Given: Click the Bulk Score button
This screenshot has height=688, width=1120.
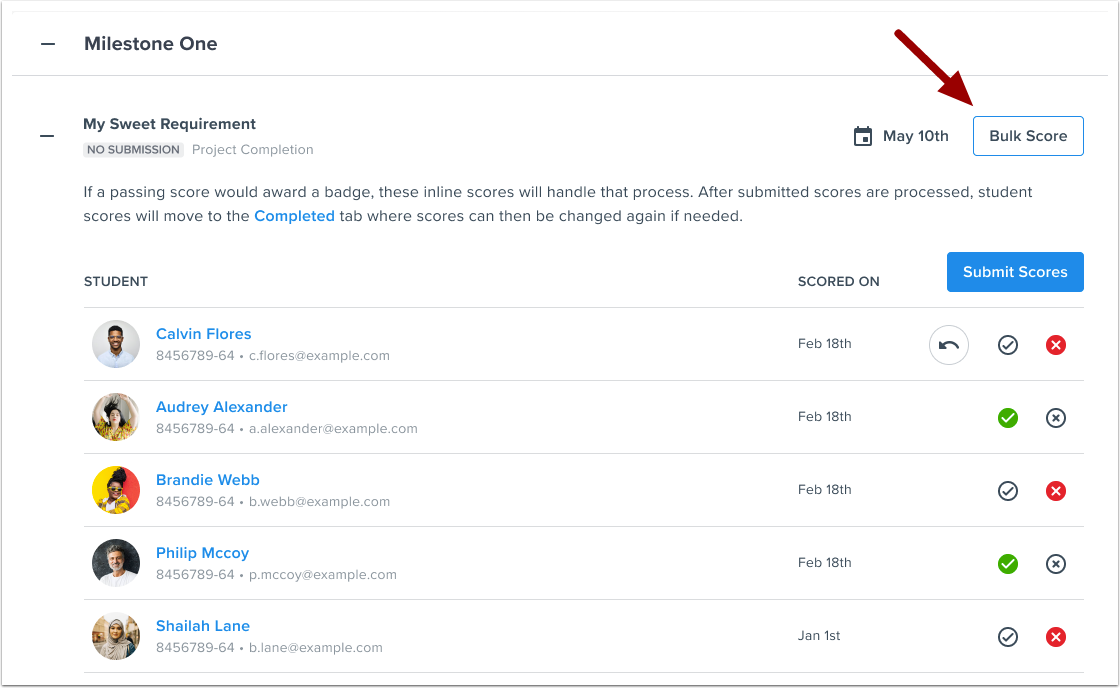Looking at the screenshot, I should (x=1028, y=135).
